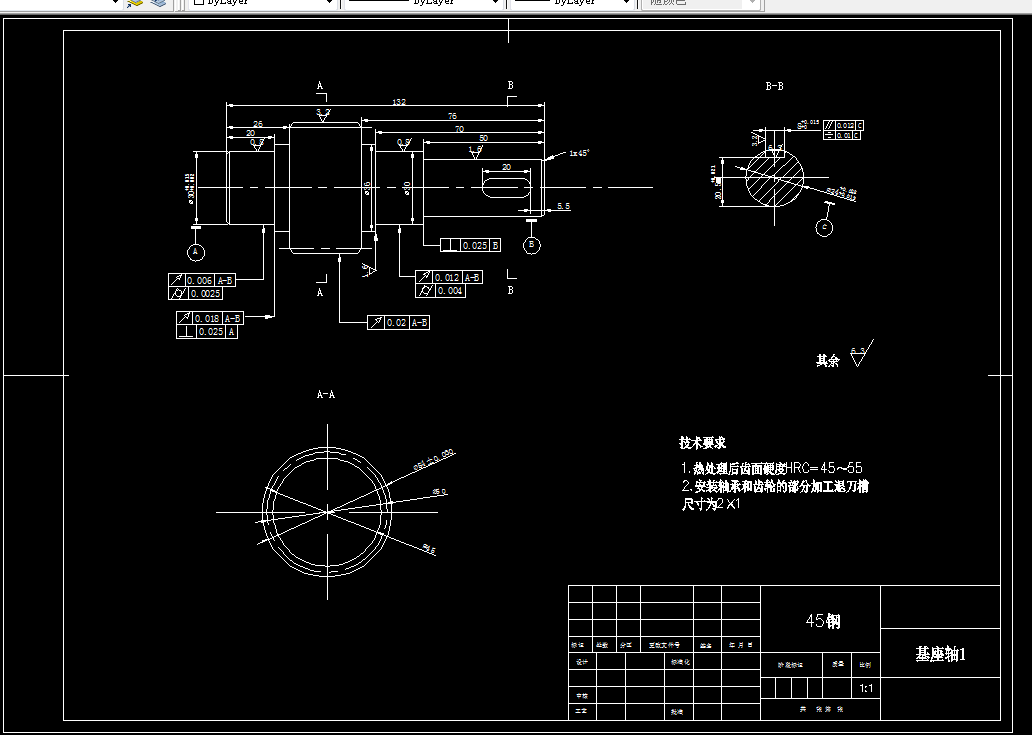The width and height of the screenshot is (1032, 735).
Task: Select the 20.5 dimension in B-B view
Action: [x=717, y=191]
